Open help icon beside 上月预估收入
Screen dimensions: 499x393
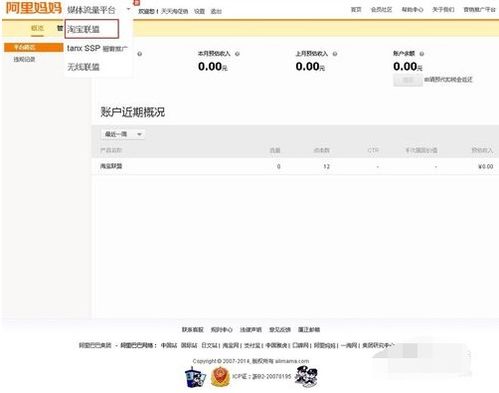click(335, 54)
